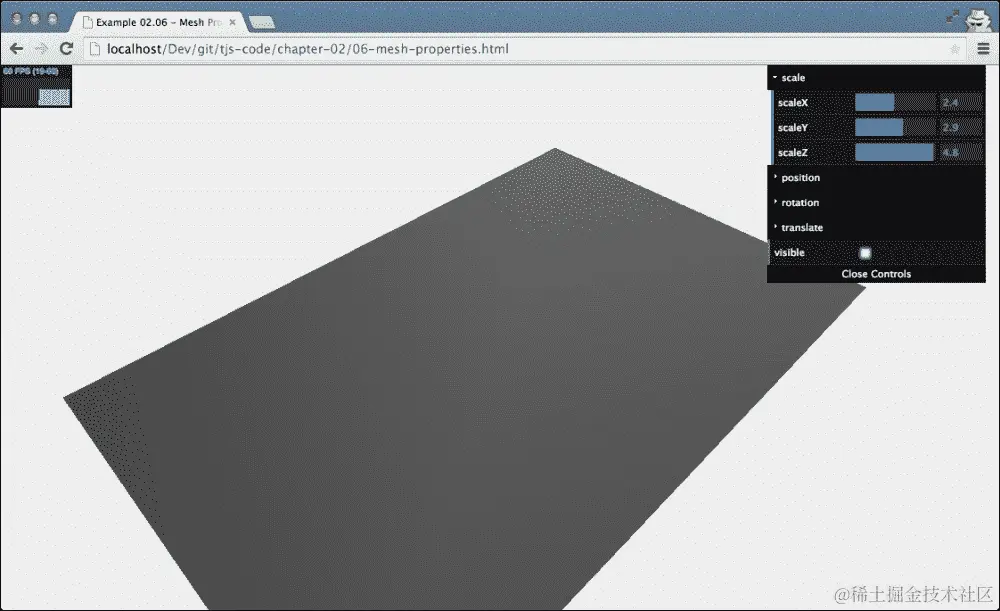This screenshot has width=1000, height=611.
Task: Close the Example 02.06 tab
Action: [233, 22]
